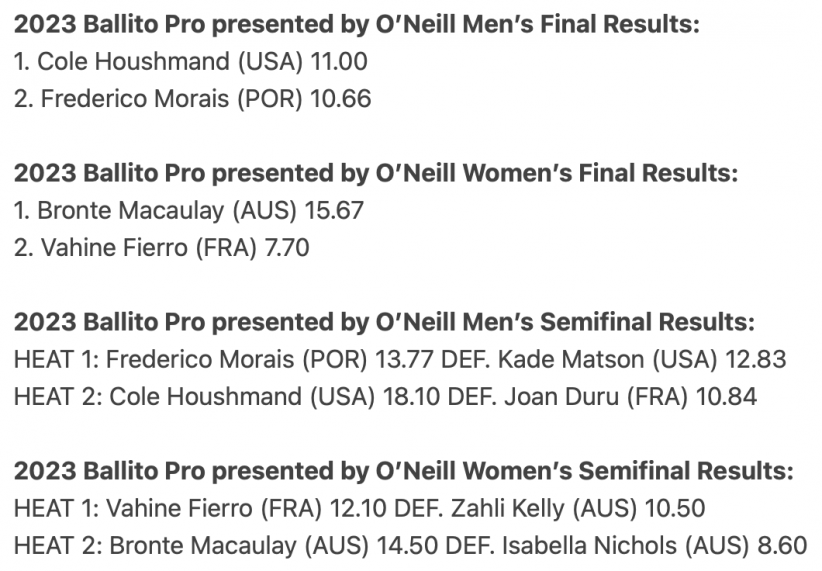This screenshot has height=571, width=822.
Task: Click the Men's Semifinal Results heading
Action: 384,322
